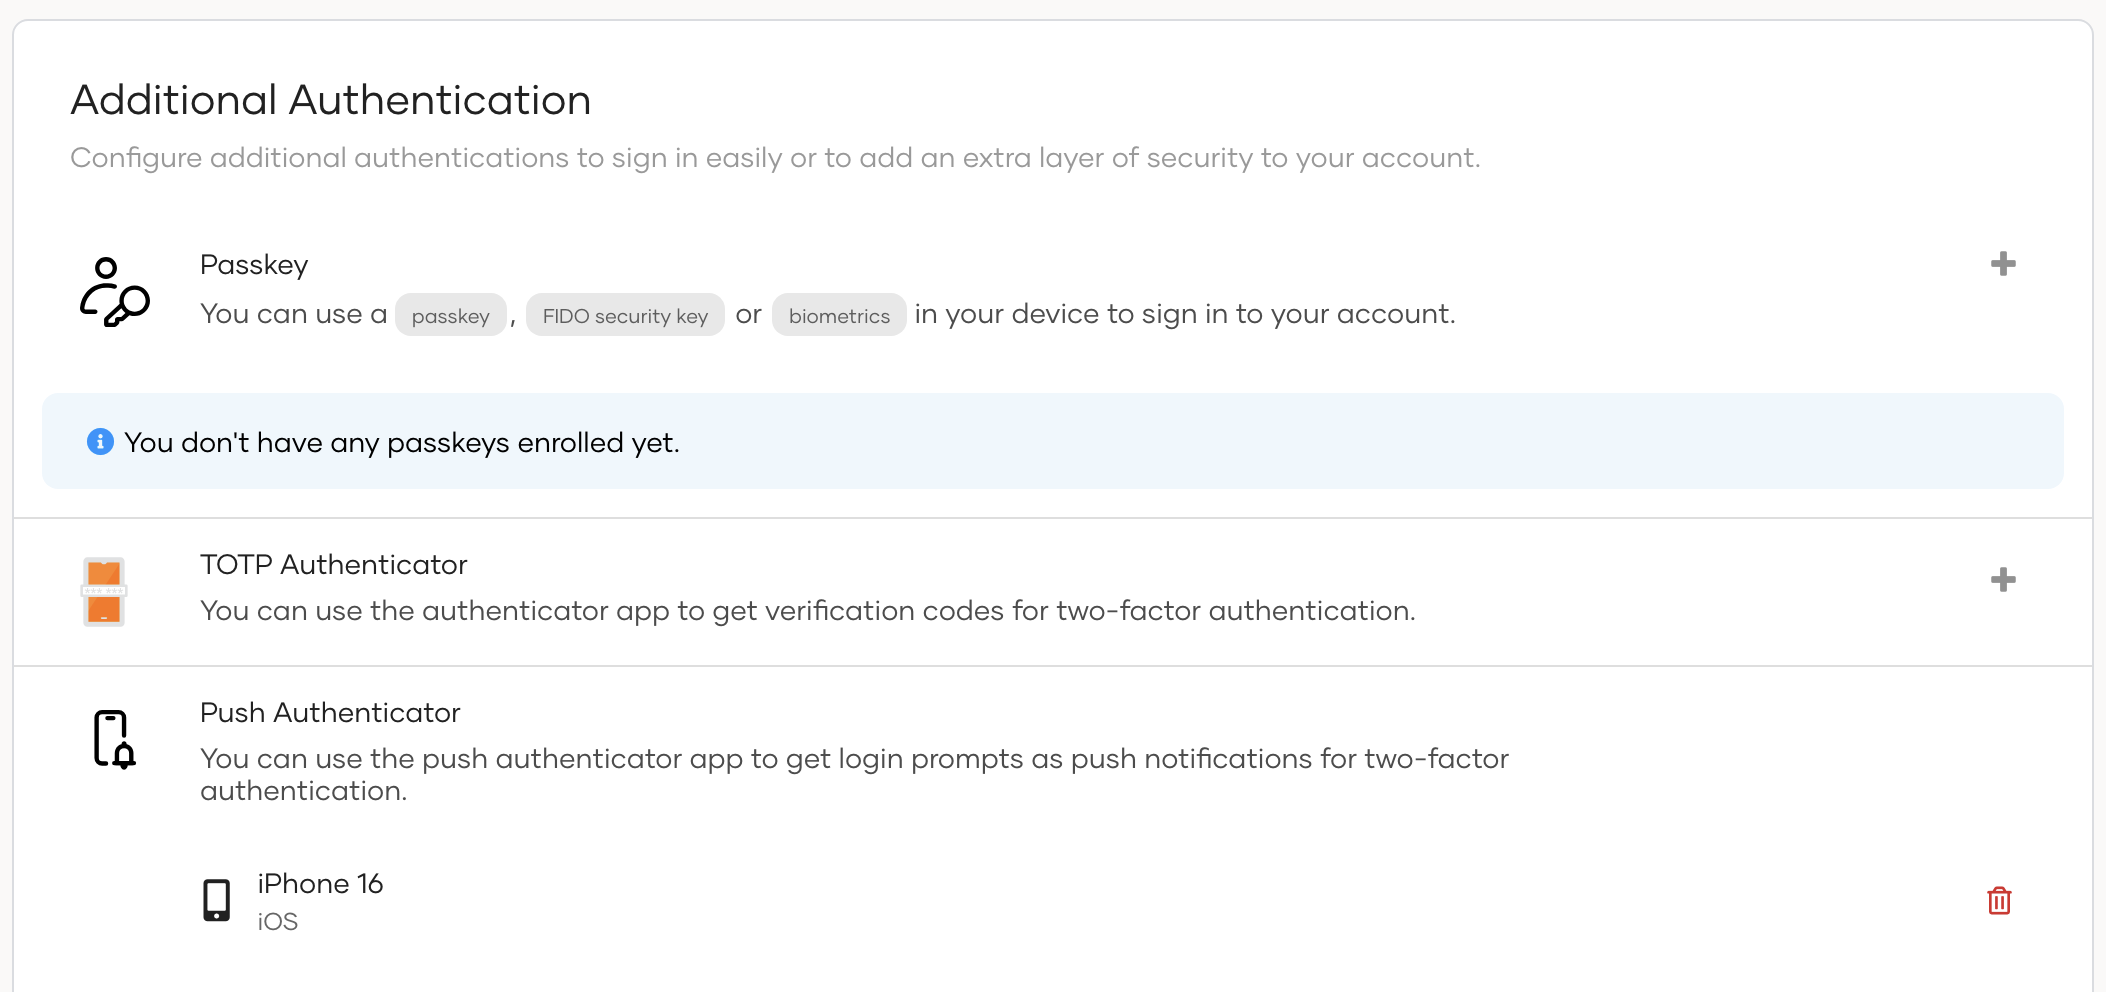Select the "biometrics" chip
The width and height of the screenshot is (2106, 992).
839,314
